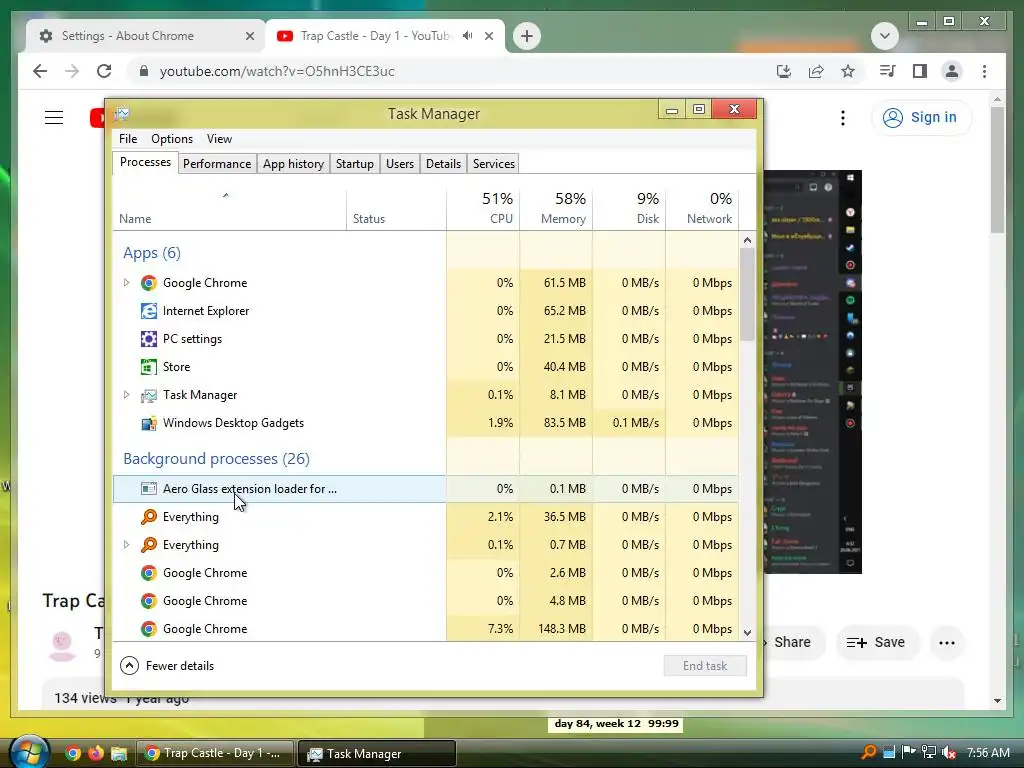Screen dimensions: 1024x768
Task: Open YouTube settings three-dot menu
Action: click(843, 118)
